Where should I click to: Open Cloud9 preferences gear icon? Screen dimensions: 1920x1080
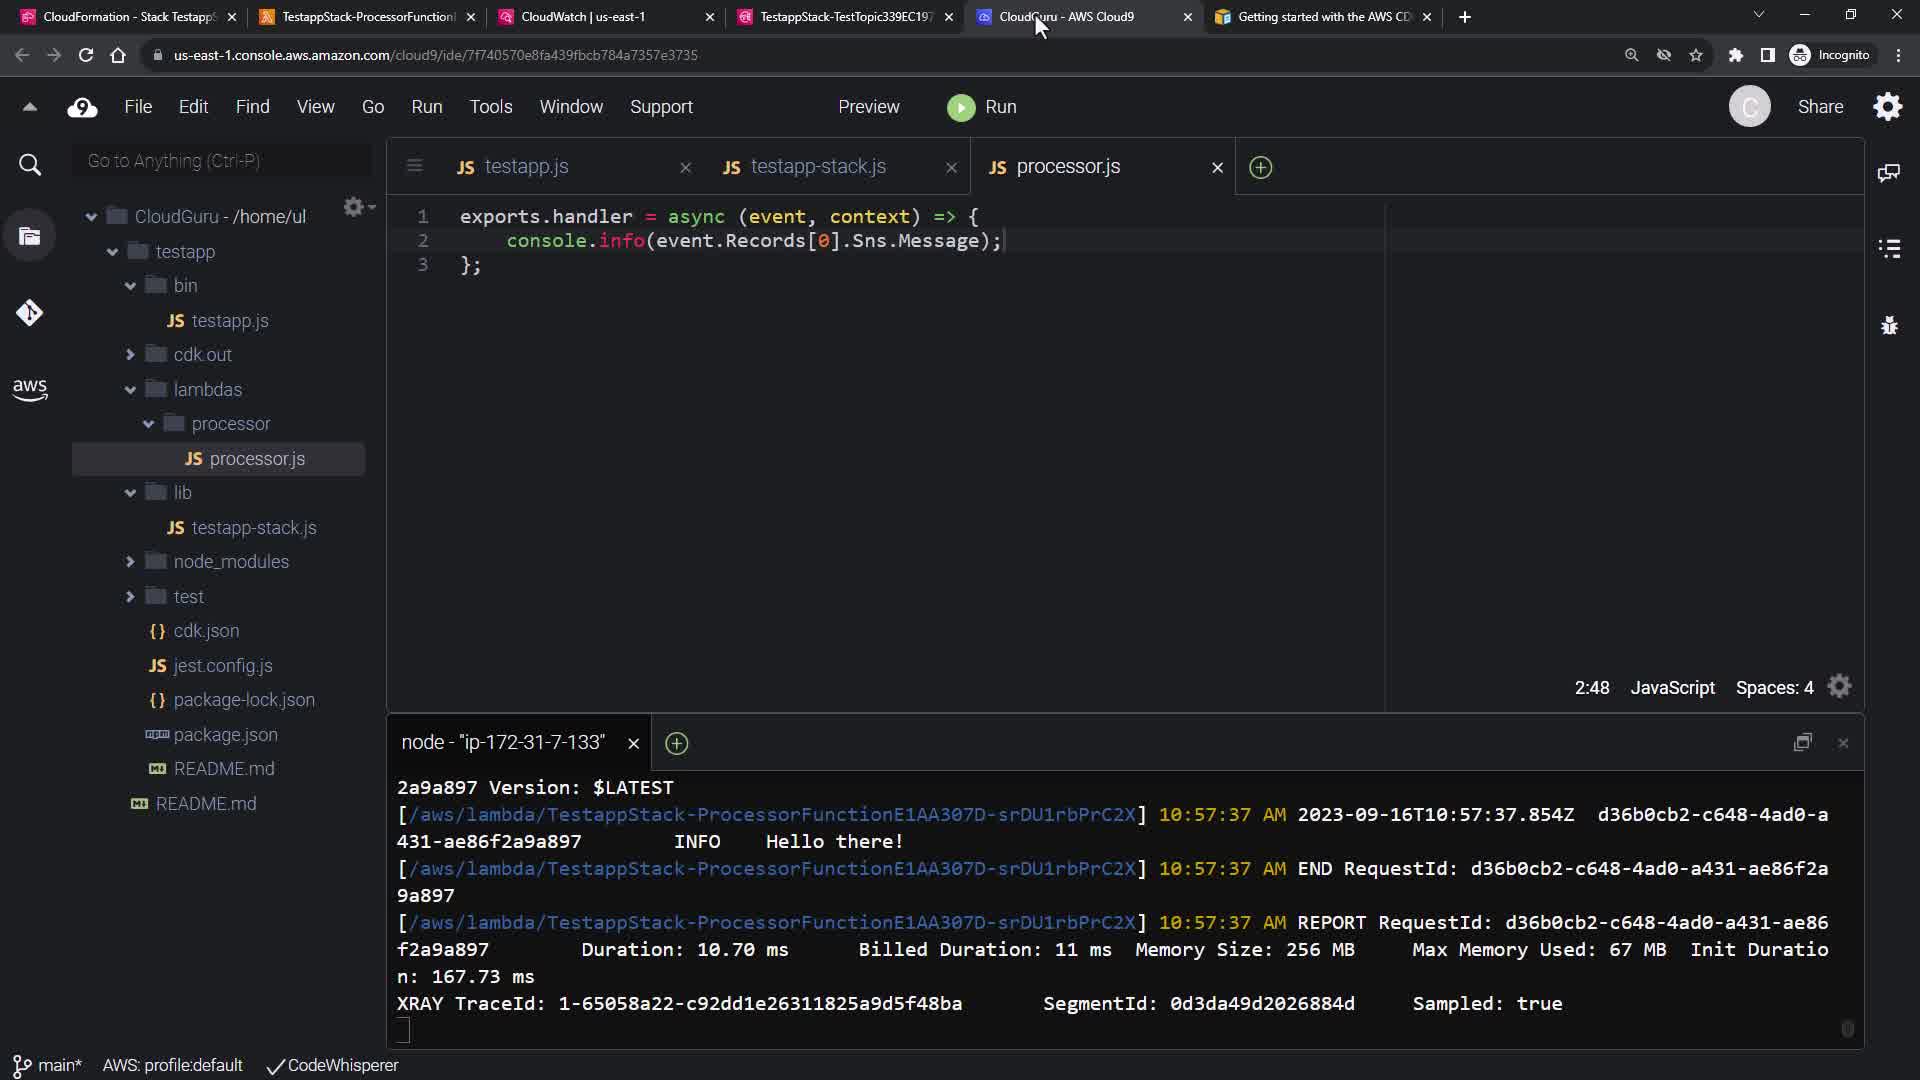tap(1887, 107)
